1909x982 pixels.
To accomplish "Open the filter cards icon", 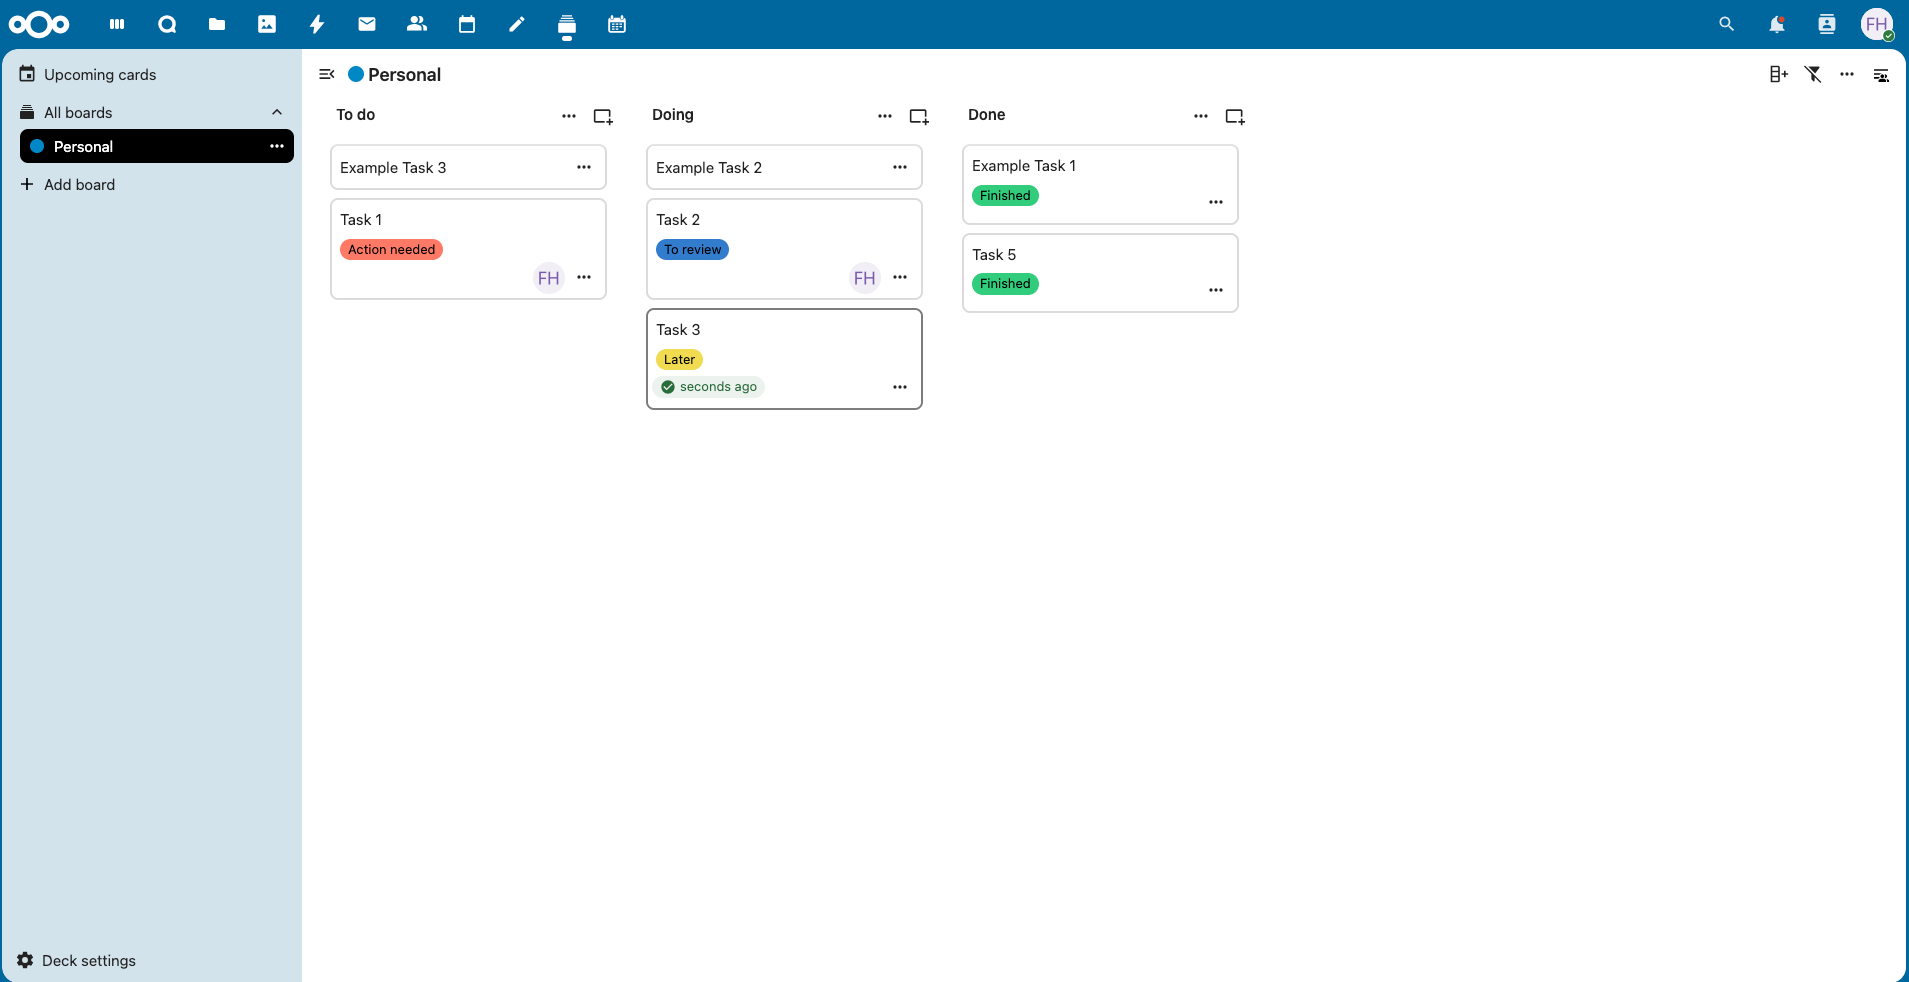I will click(x=1813, y=74).
